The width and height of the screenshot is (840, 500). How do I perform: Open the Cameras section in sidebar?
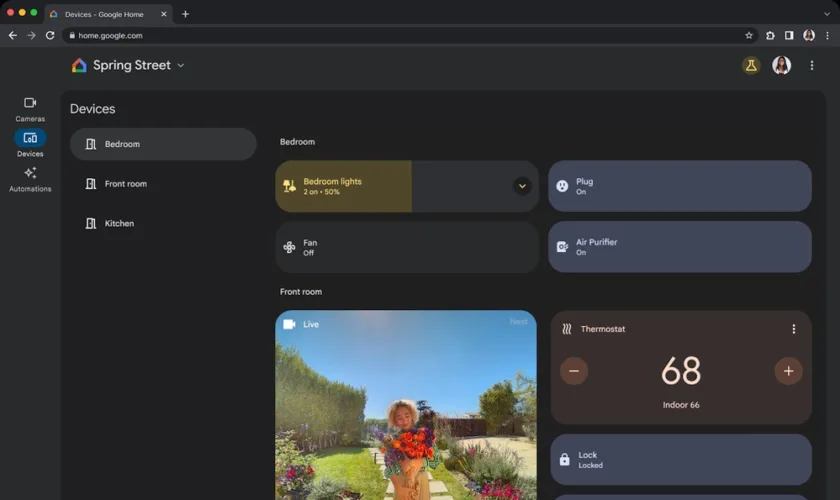(30, 109)
